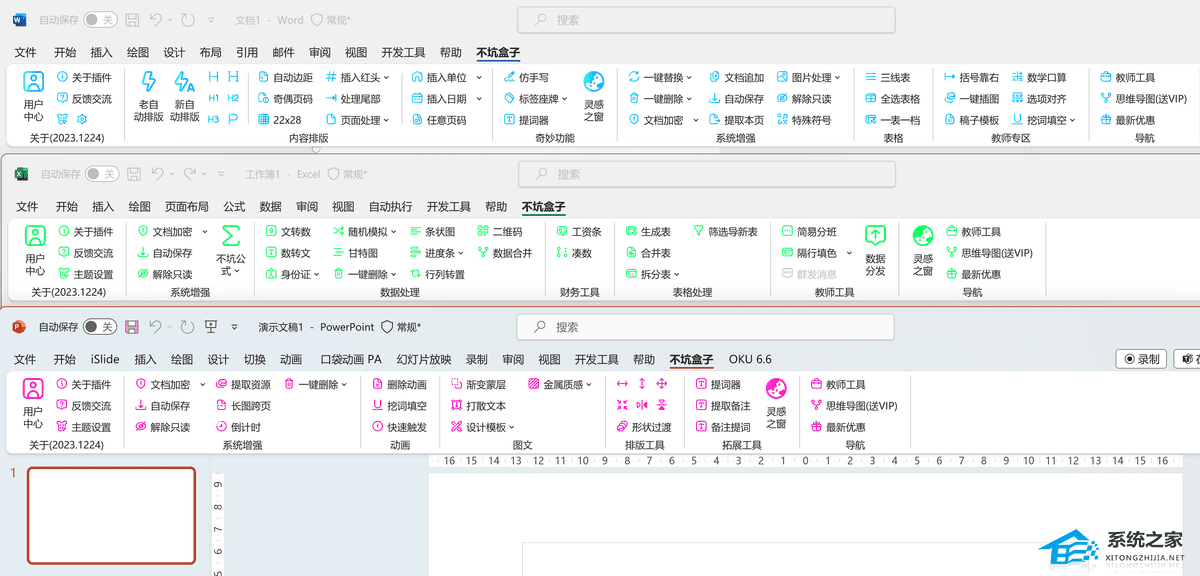Click 处理尾部 in Word ribbon
Viewport: 1200px width, 576px height.
coord(353,98)
